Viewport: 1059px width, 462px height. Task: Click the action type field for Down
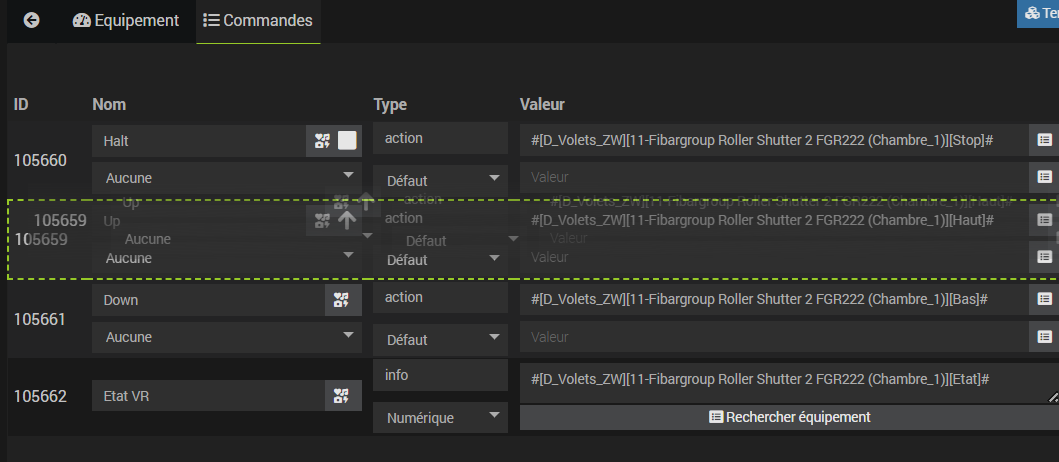tap(440, 297)
